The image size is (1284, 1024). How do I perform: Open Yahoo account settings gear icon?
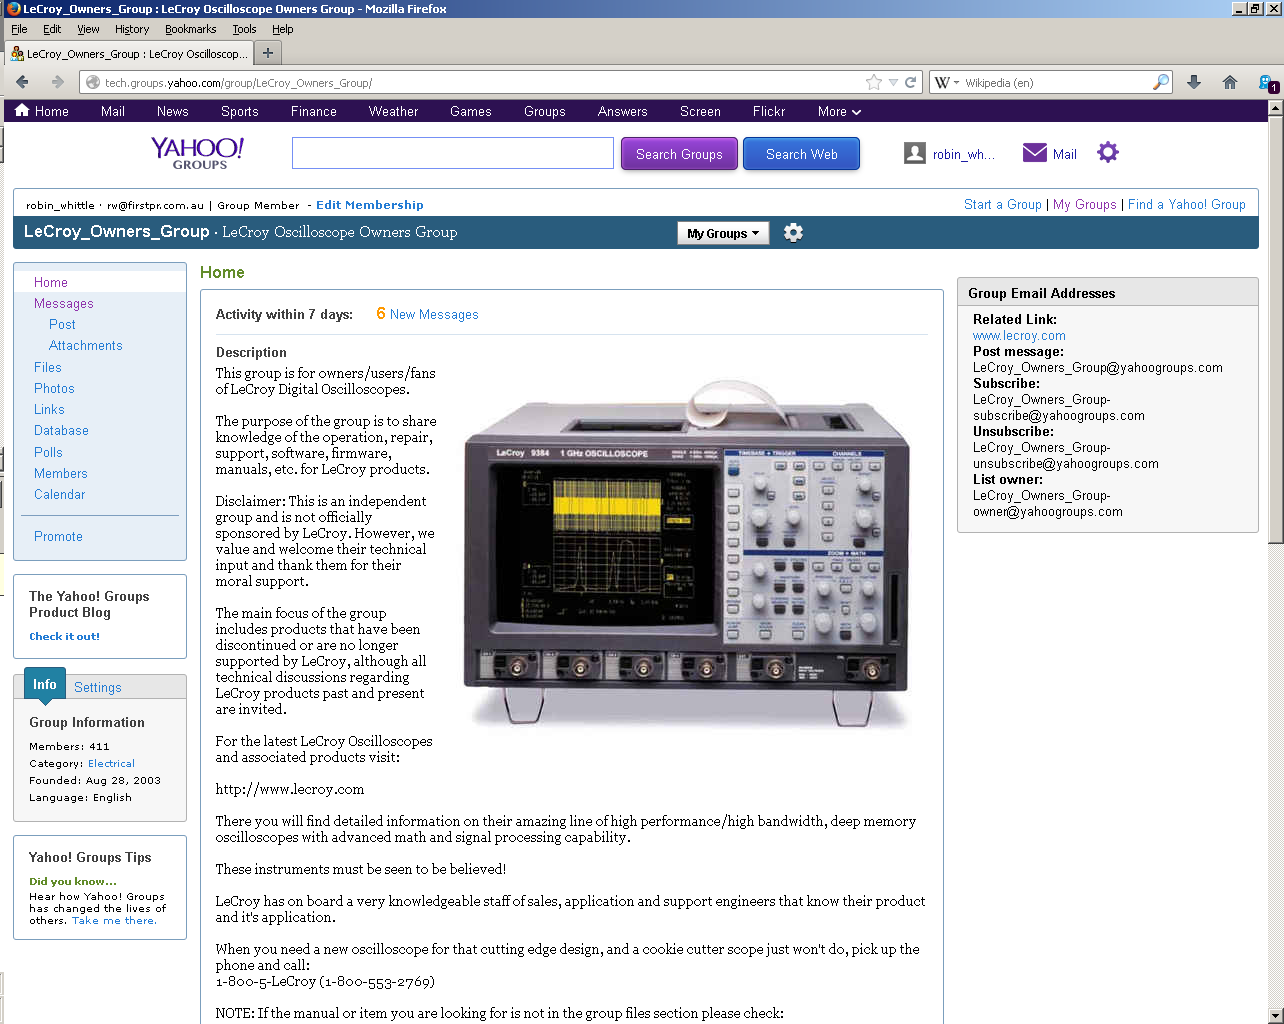[1108, 153]
